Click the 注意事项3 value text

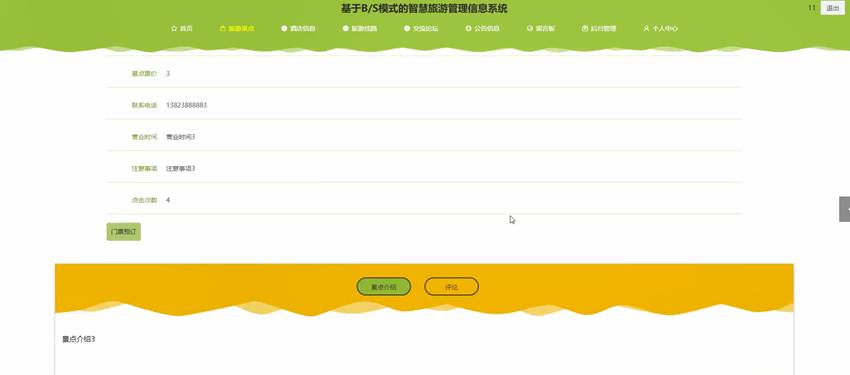click(x=181, y=169)
